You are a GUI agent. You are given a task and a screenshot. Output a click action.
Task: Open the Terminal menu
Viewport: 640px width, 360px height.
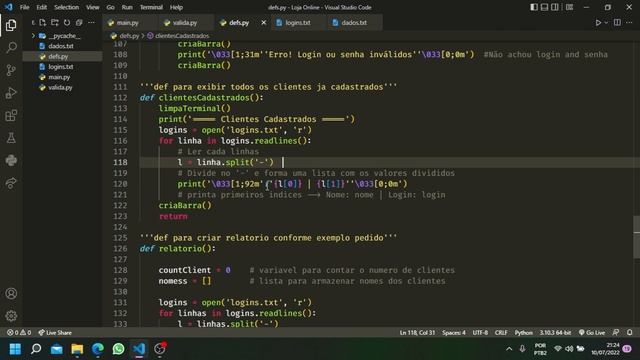[x=151, y=7]
